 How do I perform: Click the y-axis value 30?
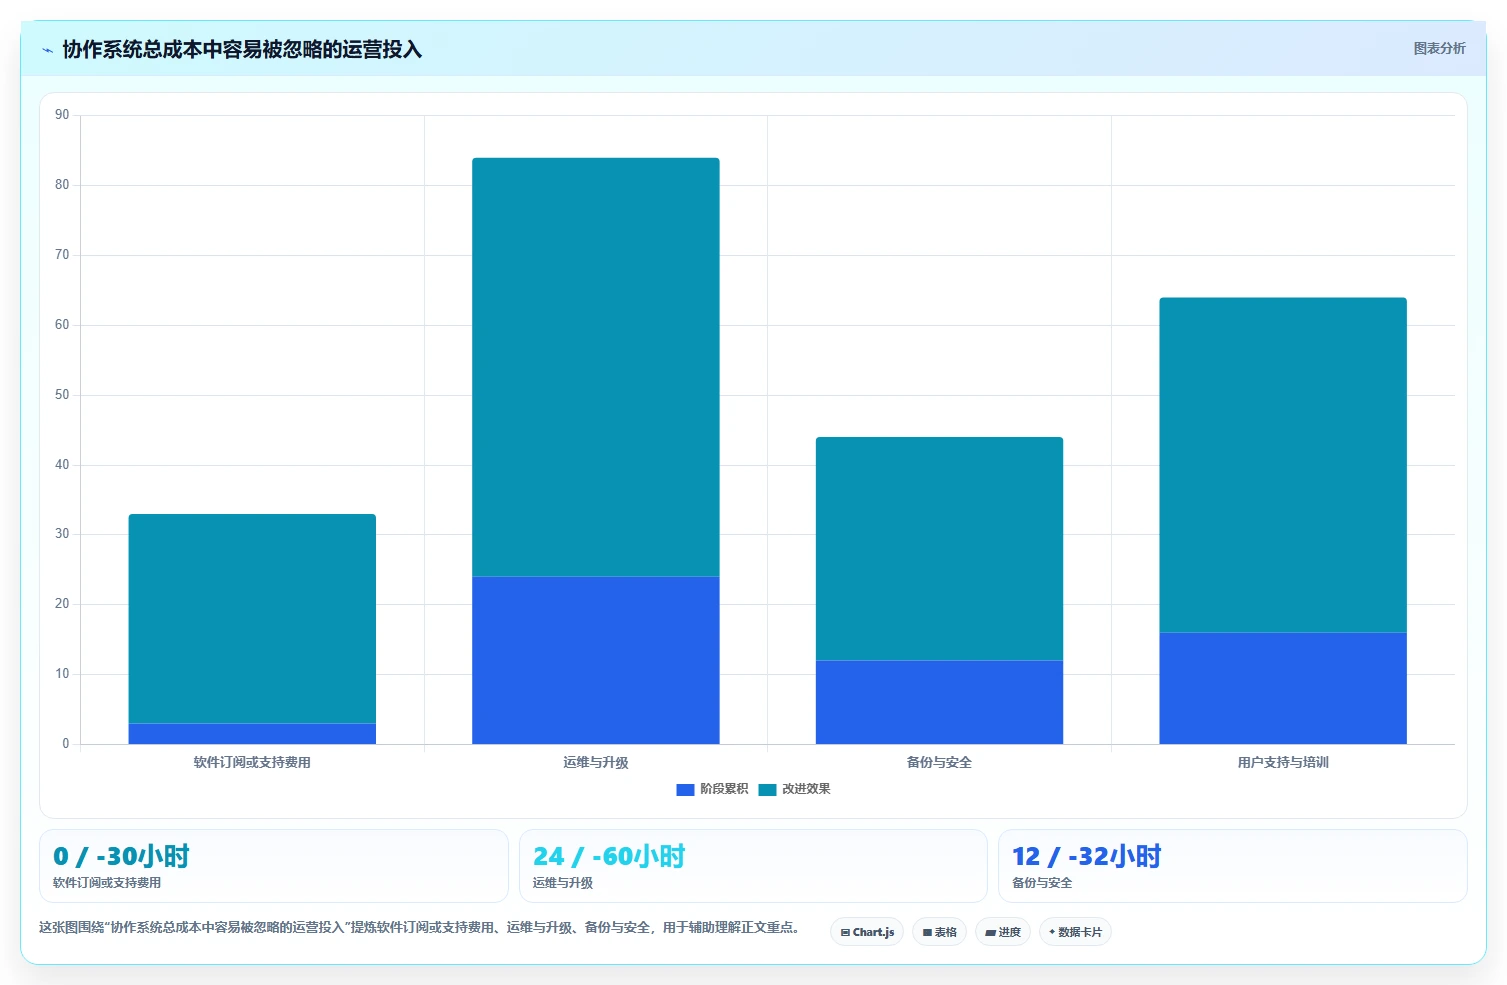pyautogui.click(x=62, y=534)
